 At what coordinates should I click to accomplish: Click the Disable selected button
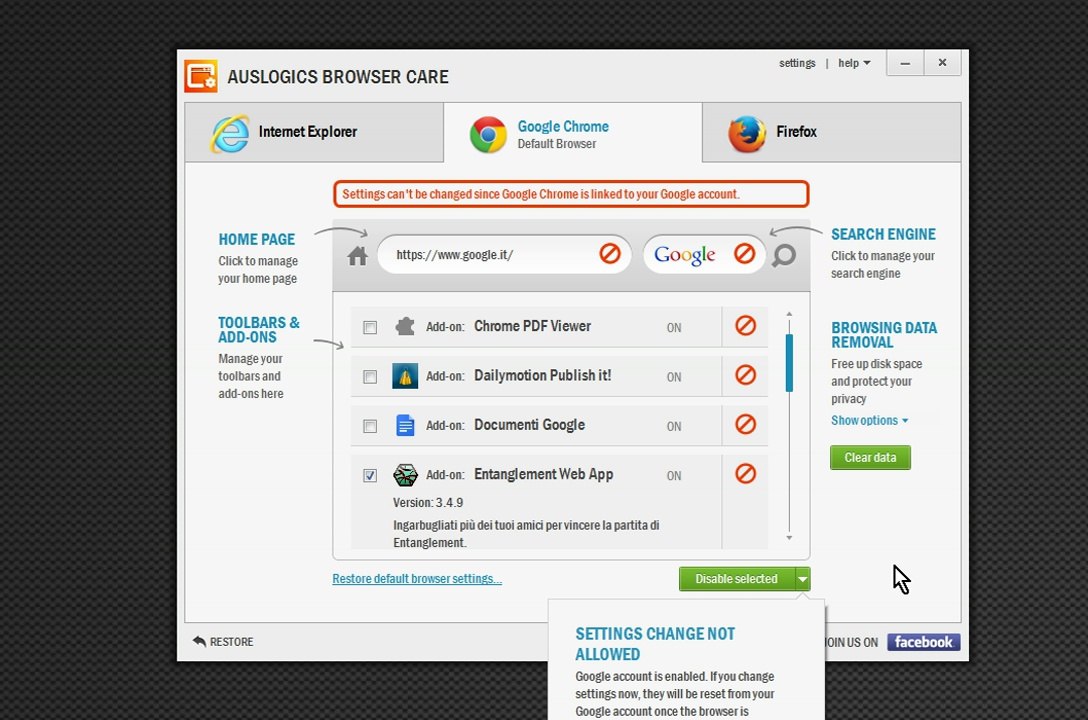[x=737, y=579]
